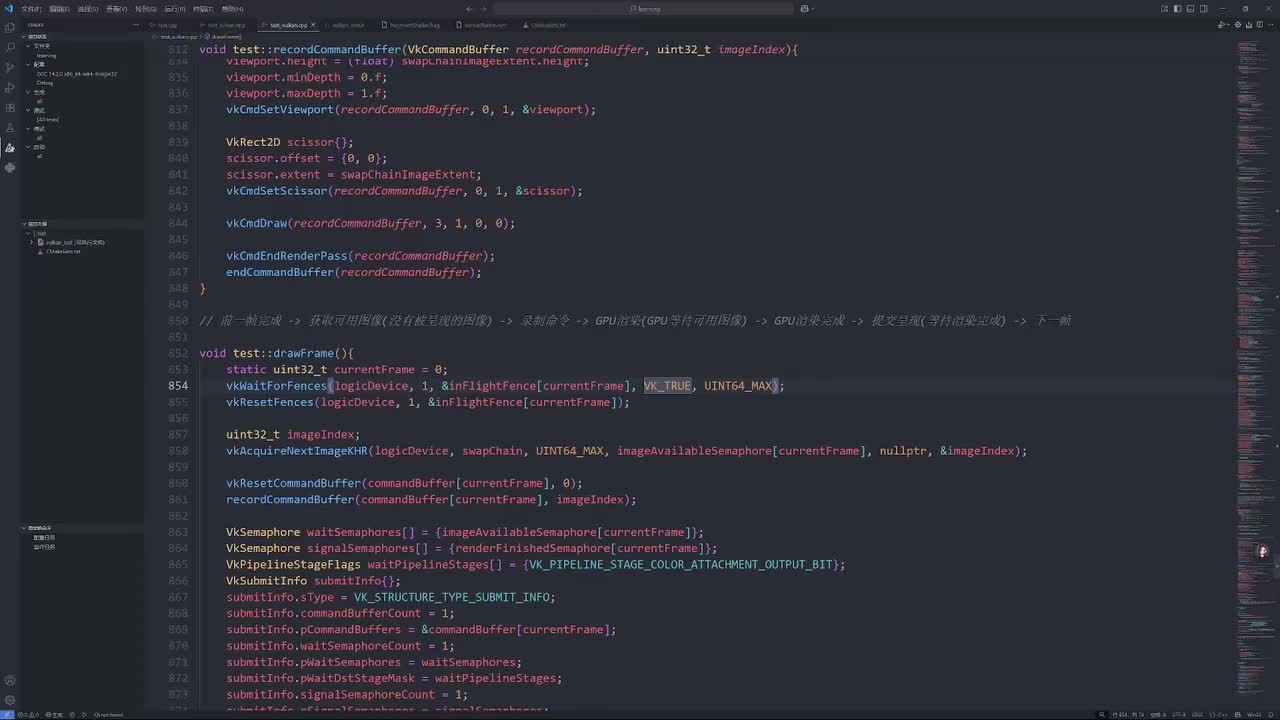Open the Python view icon

(x=10, y=168)
